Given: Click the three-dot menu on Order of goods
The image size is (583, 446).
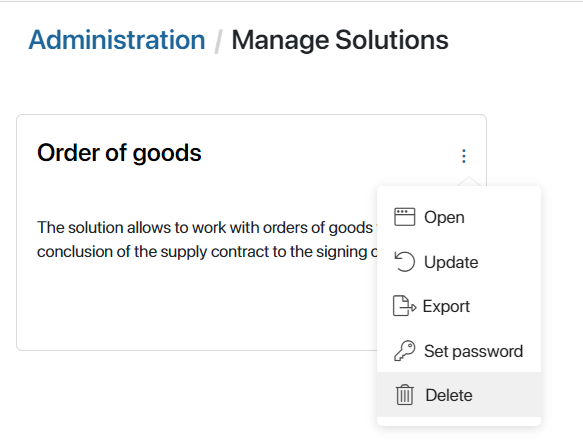Looking at the screenshot, I should coord(464,156).
